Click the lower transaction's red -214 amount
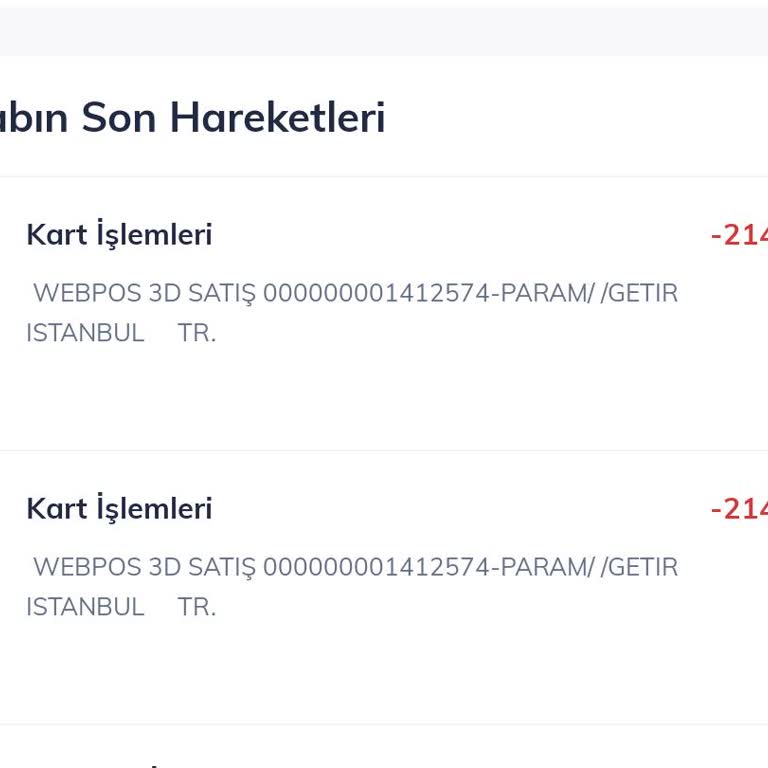768x768 pixels. [x=739, y=509]
